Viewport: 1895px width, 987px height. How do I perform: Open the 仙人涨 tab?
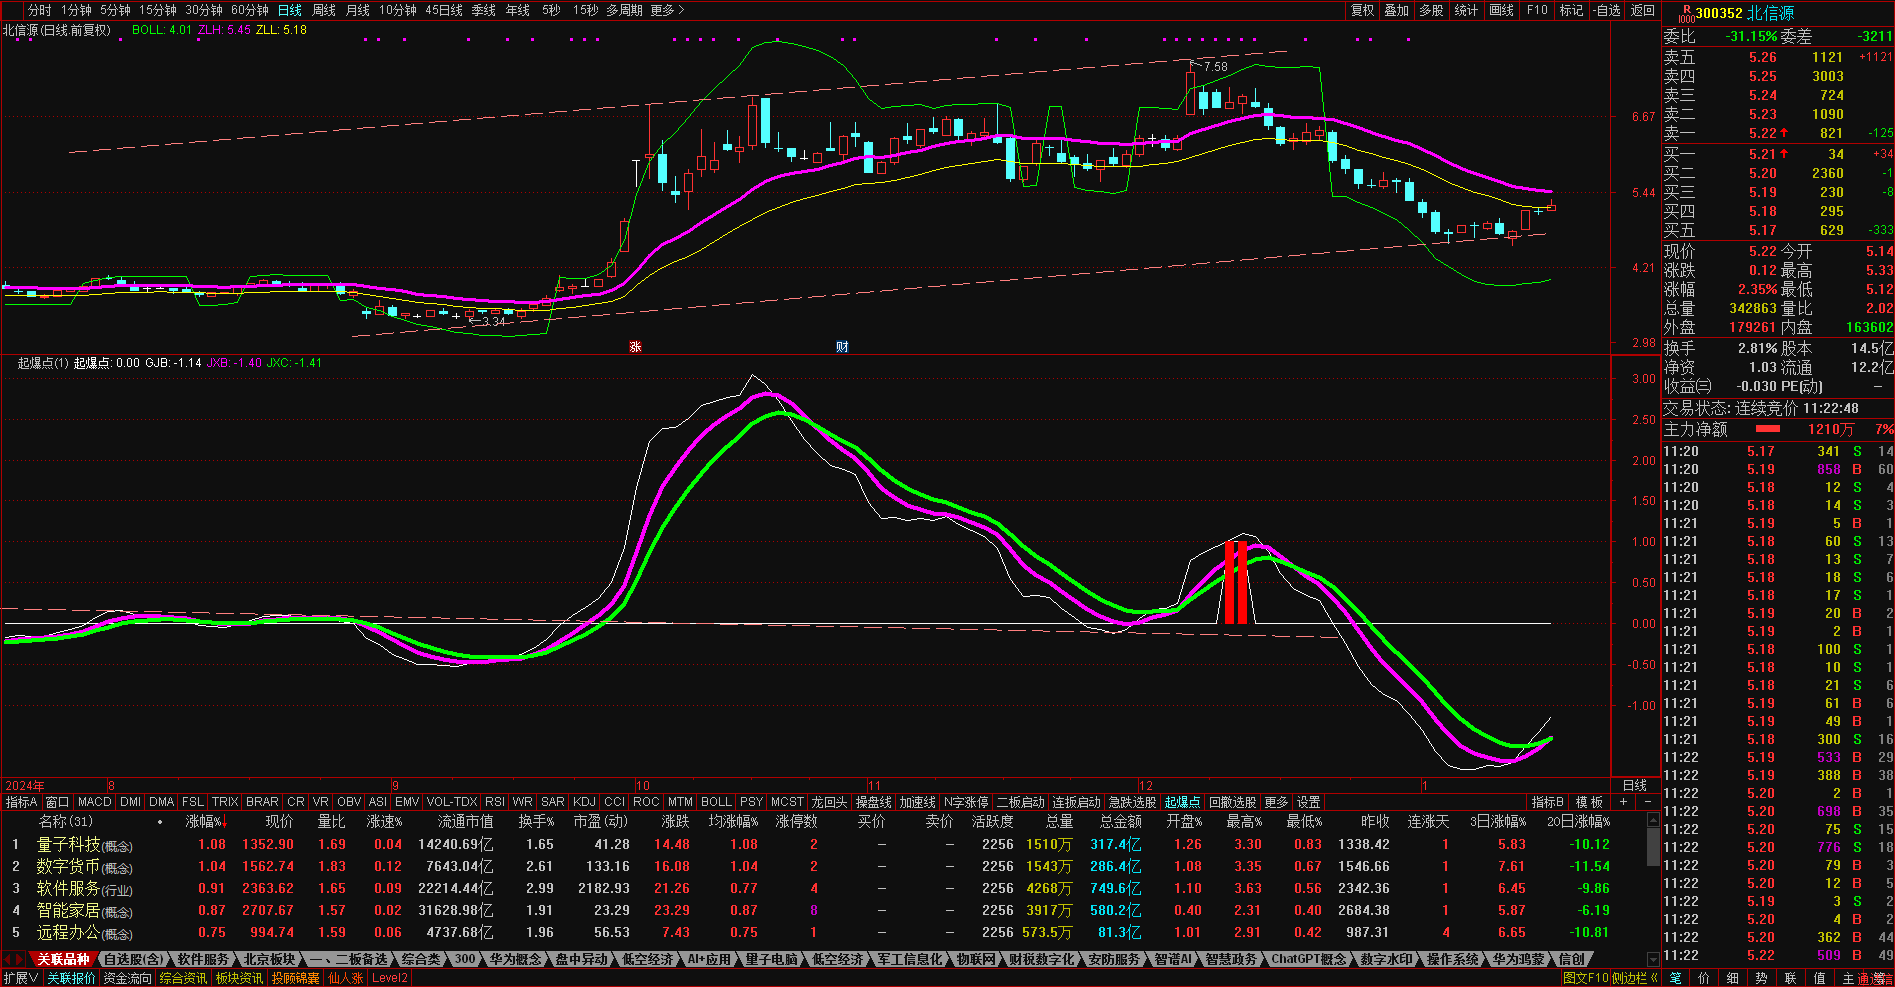coord(346,978)
